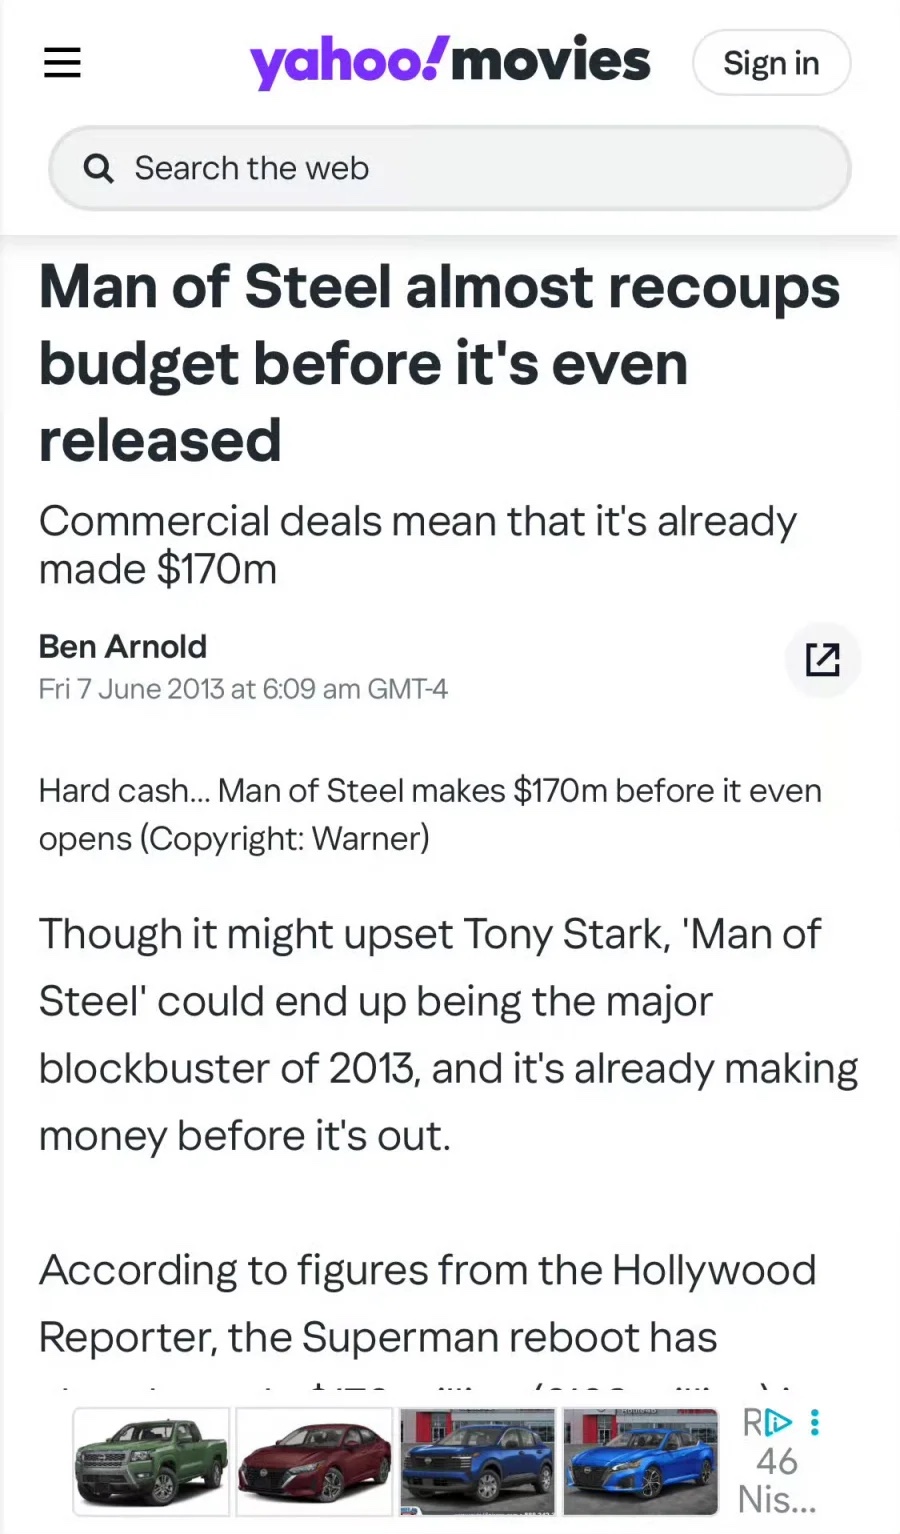The height and width of the screenshot is (1534, 900).
Task: Open the blue Nissan SUV ad
Action: [477, 1461]
